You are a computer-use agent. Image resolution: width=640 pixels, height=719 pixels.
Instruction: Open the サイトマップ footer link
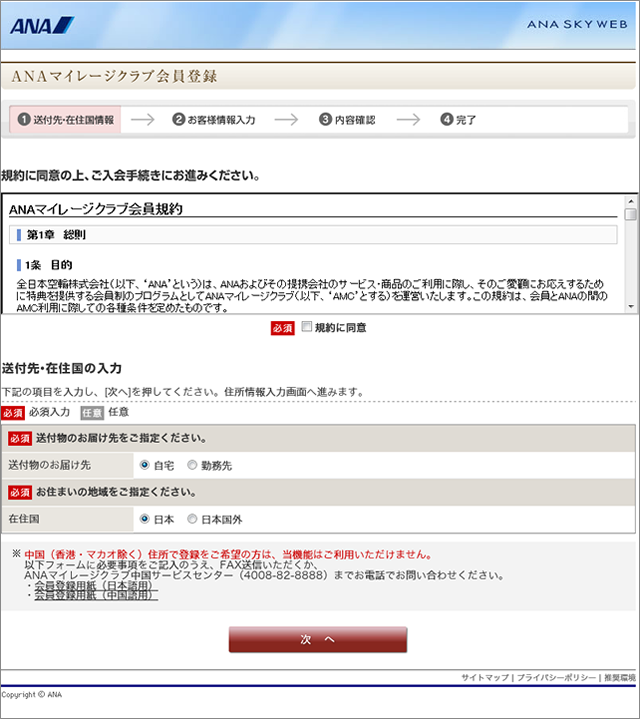point(485,677)
